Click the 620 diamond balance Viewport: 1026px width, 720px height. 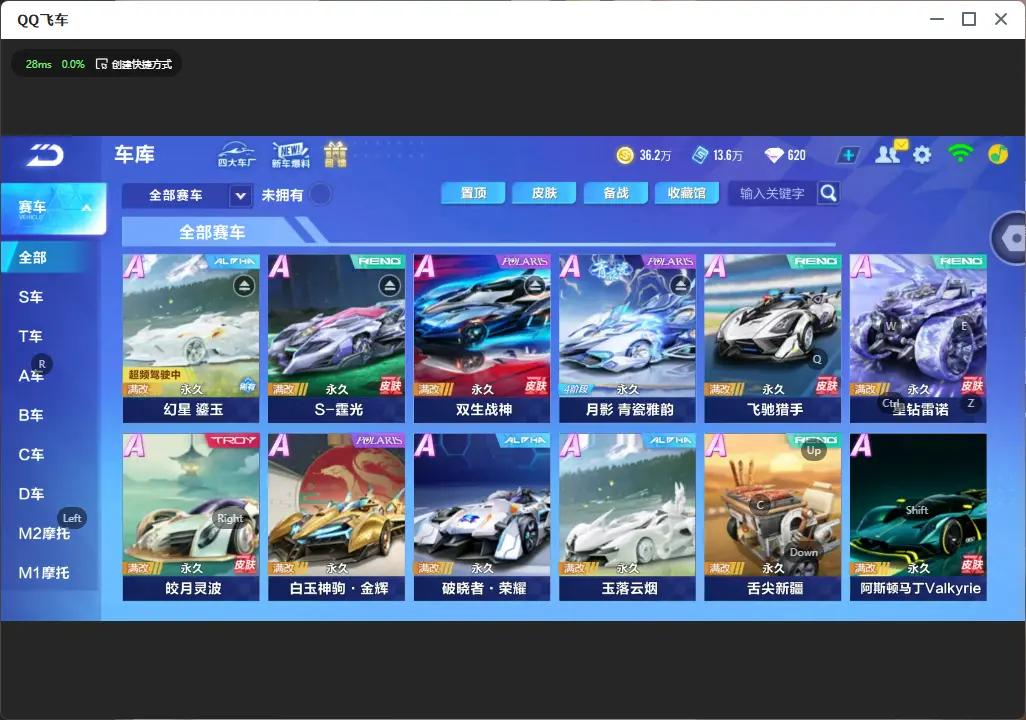pos(796,156)
